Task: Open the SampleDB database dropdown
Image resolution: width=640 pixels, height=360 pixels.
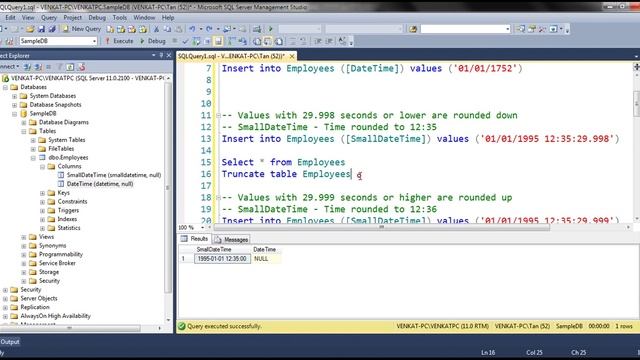Action: pyautogui.click(x=94, y=41)
